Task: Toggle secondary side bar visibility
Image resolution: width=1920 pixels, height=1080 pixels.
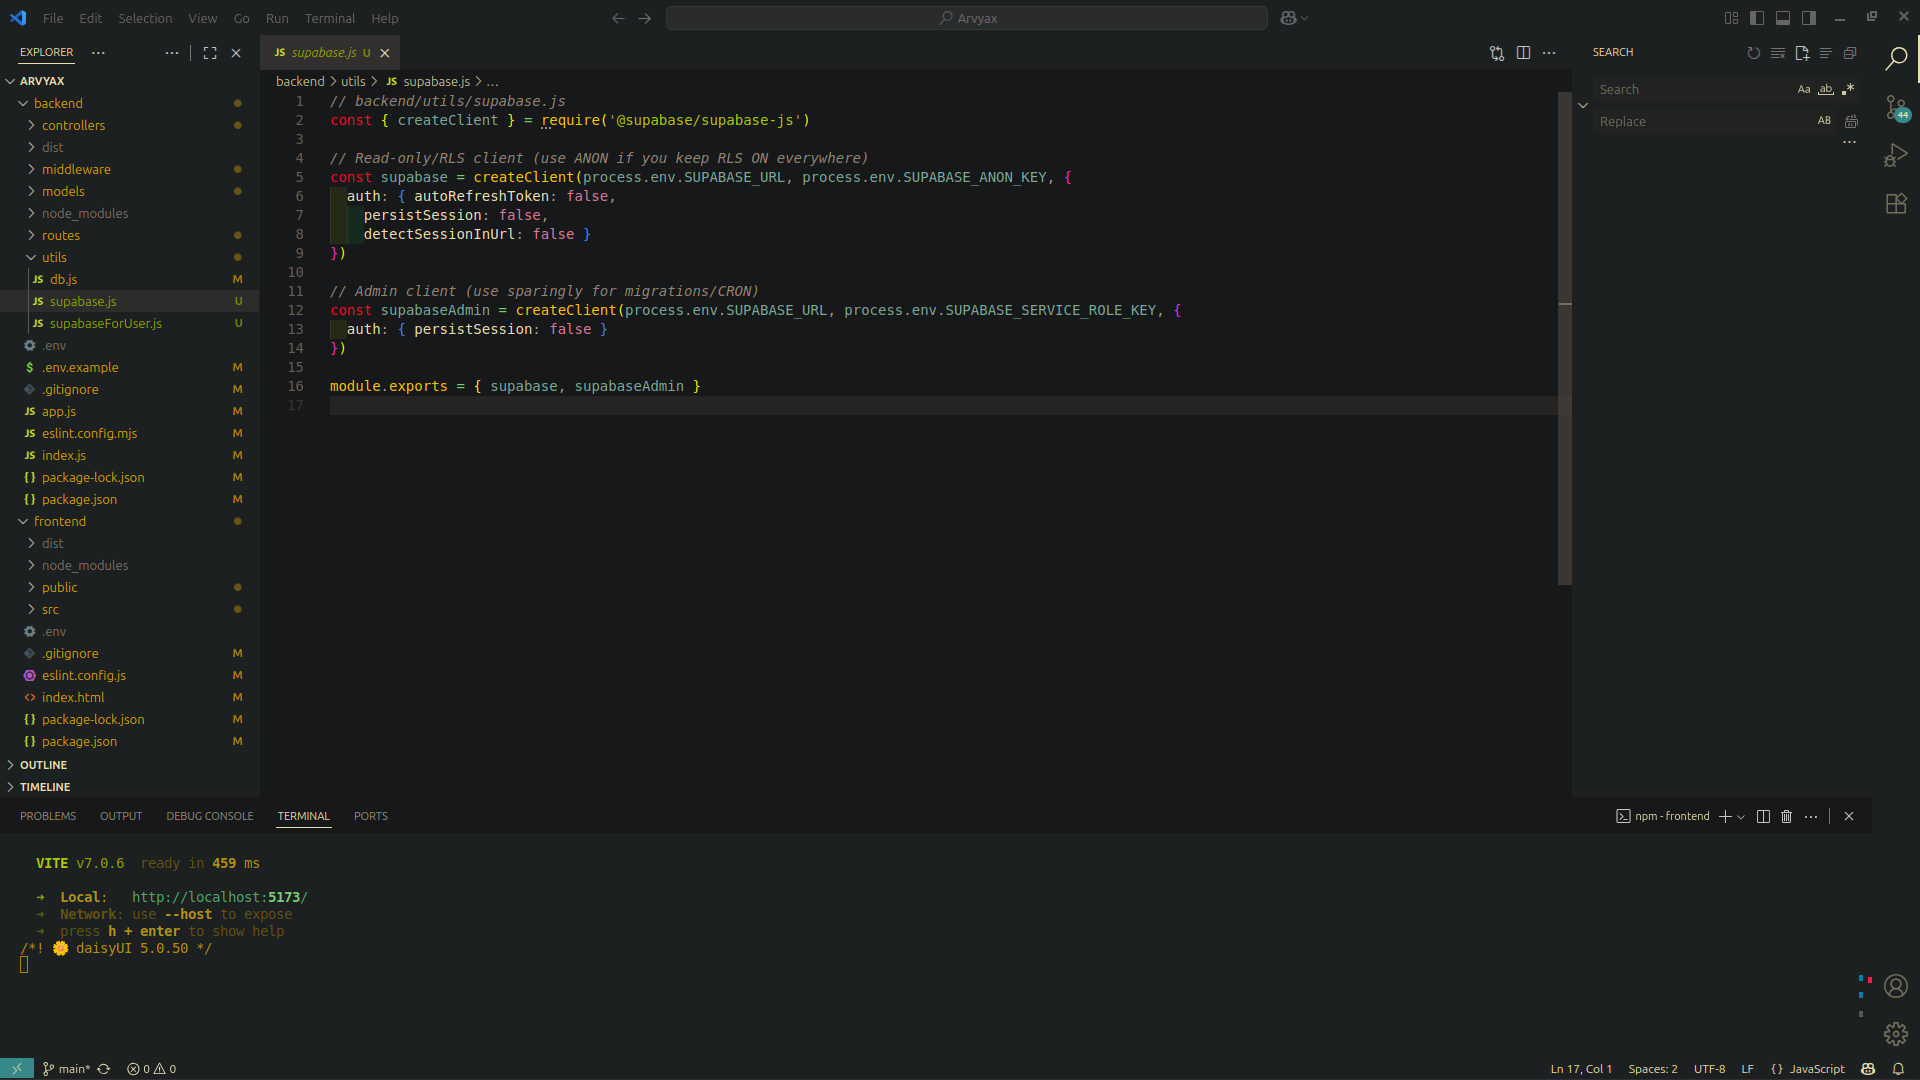Action: pyautogui.click(x=1809, y=18)
